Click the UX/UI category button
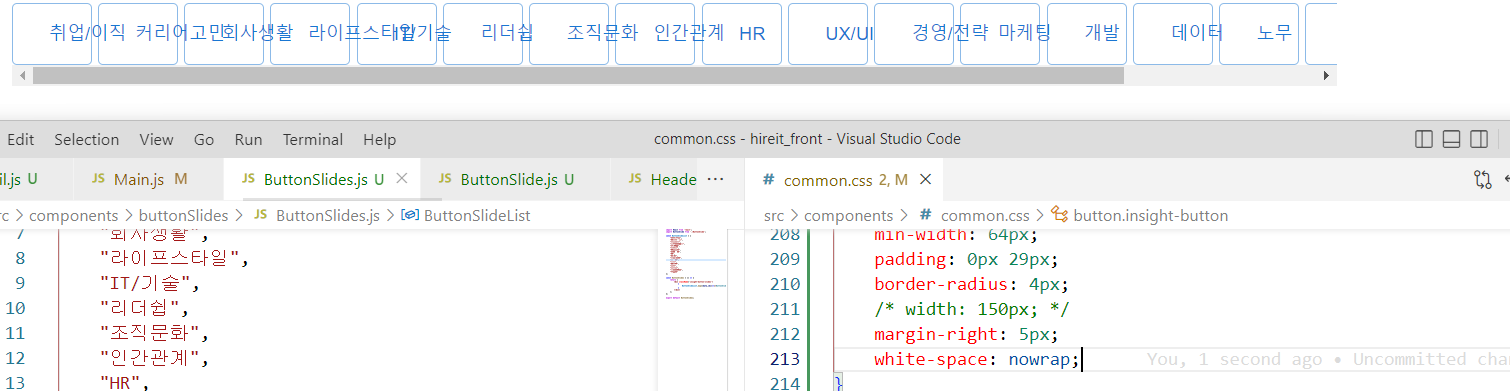Screen dimensions: 1510x391 [828, 33]
